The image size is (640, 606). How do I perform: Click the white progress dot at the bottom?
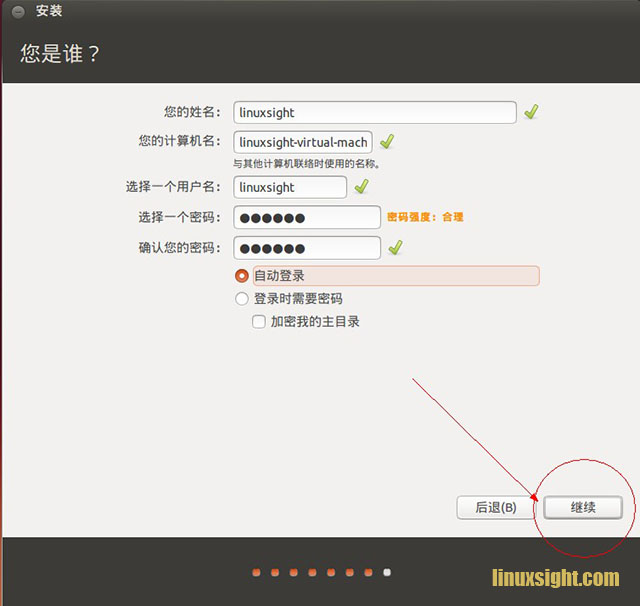[x=387, y=573]
